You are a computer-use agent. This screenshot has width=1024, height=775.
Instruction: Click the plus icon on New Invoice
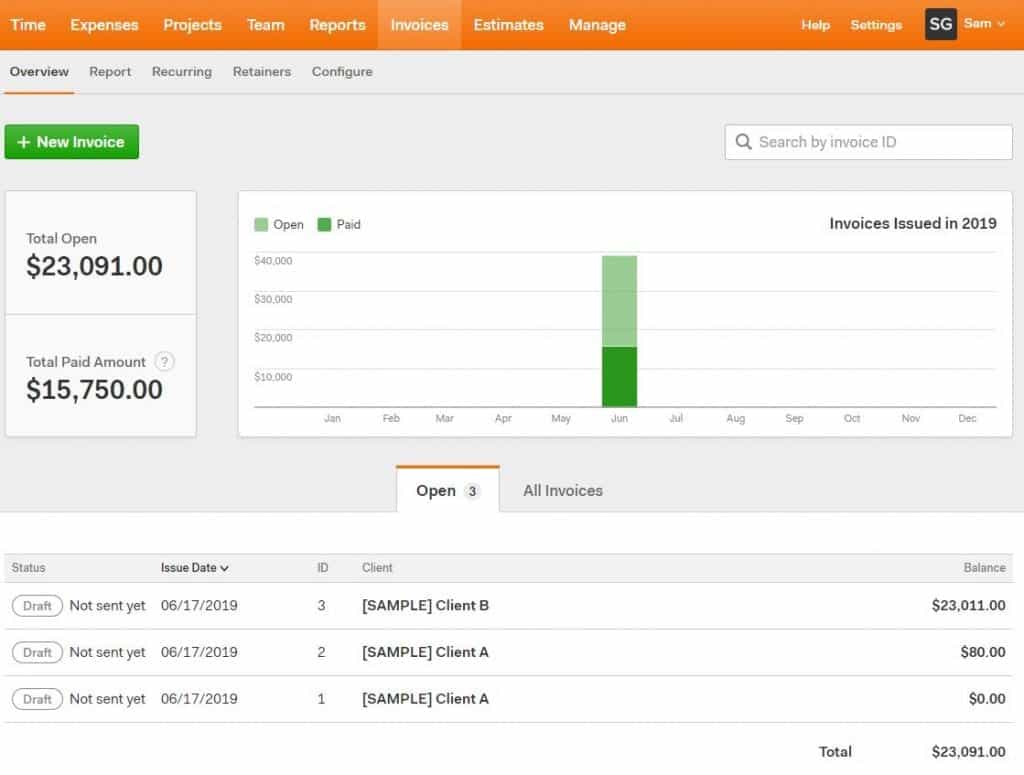pyautogui.click(x=22, y=141)
